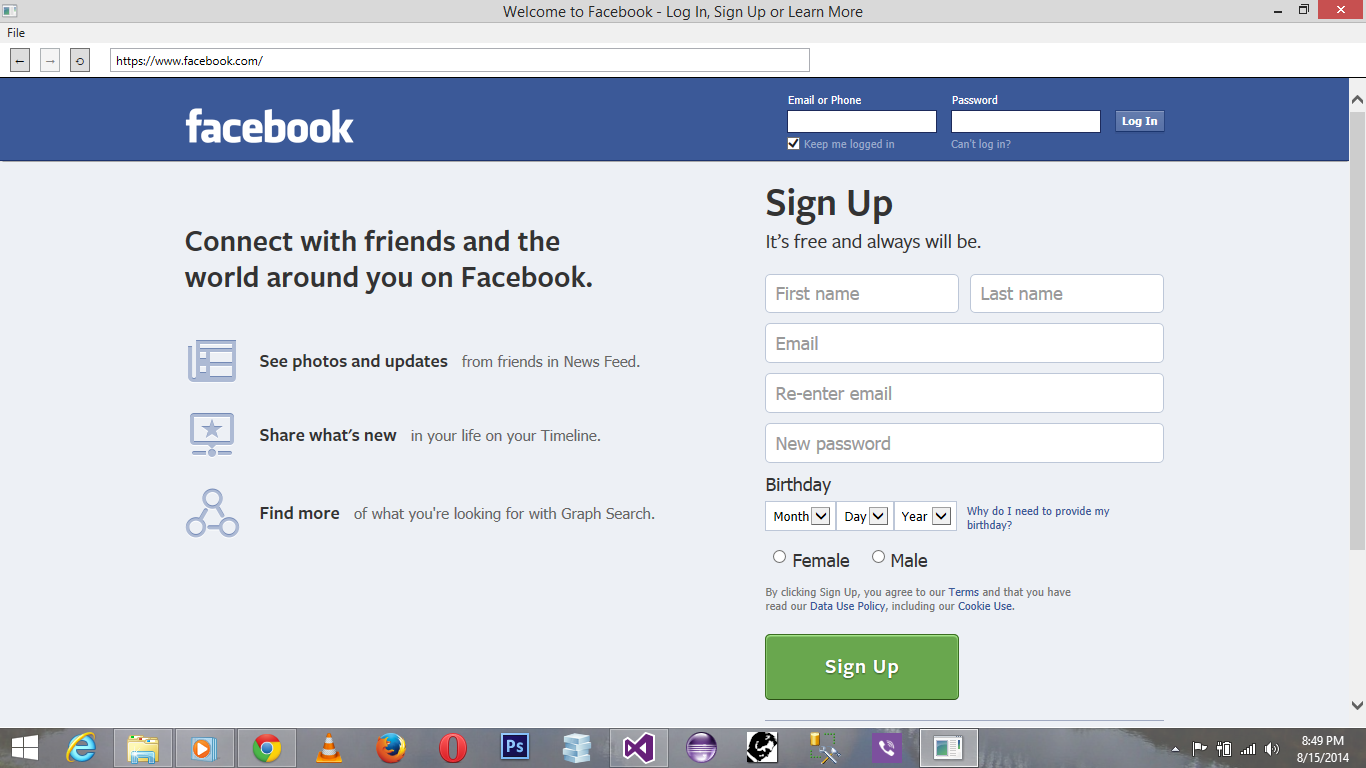Open Google Chrome from the taskbar
1366x768 pixels.
267,748
